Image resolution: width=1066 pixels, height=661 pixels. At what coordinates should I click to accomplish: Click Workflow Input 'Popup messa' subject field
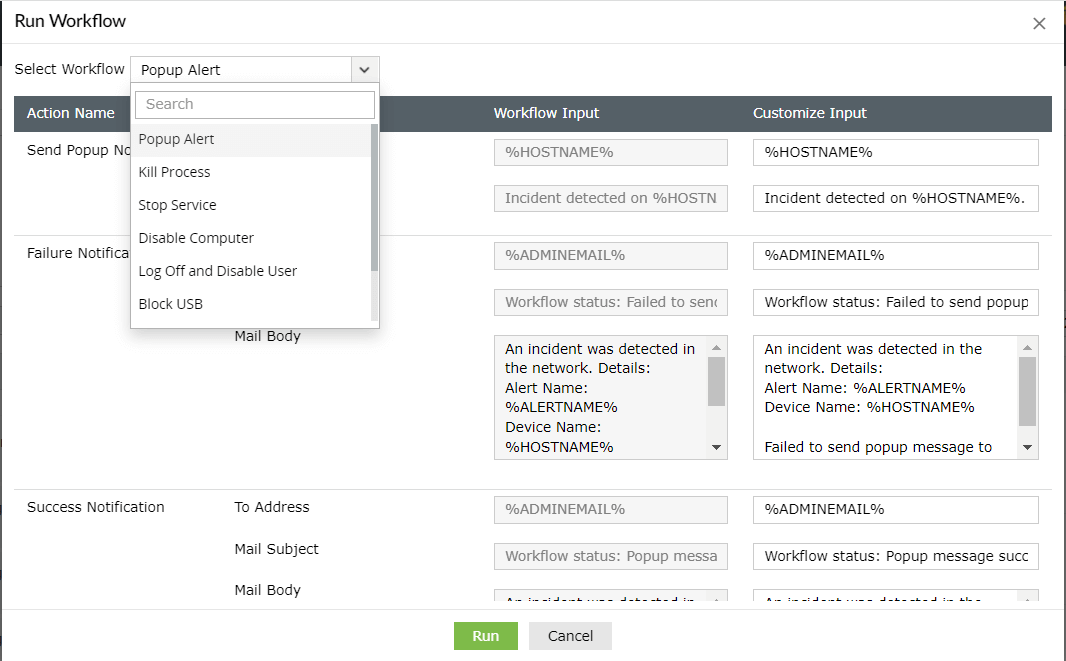click(x=611, y=556)
